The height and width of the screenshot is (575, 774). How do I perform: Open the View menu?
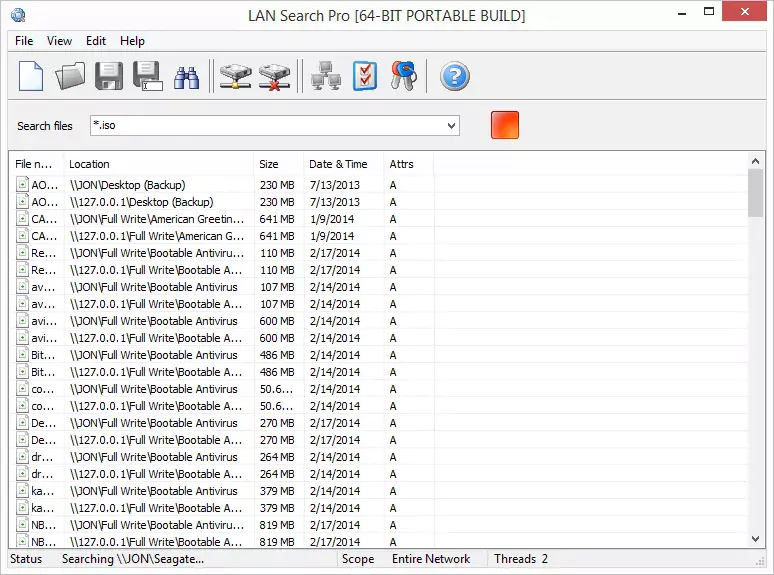[59, 41]
